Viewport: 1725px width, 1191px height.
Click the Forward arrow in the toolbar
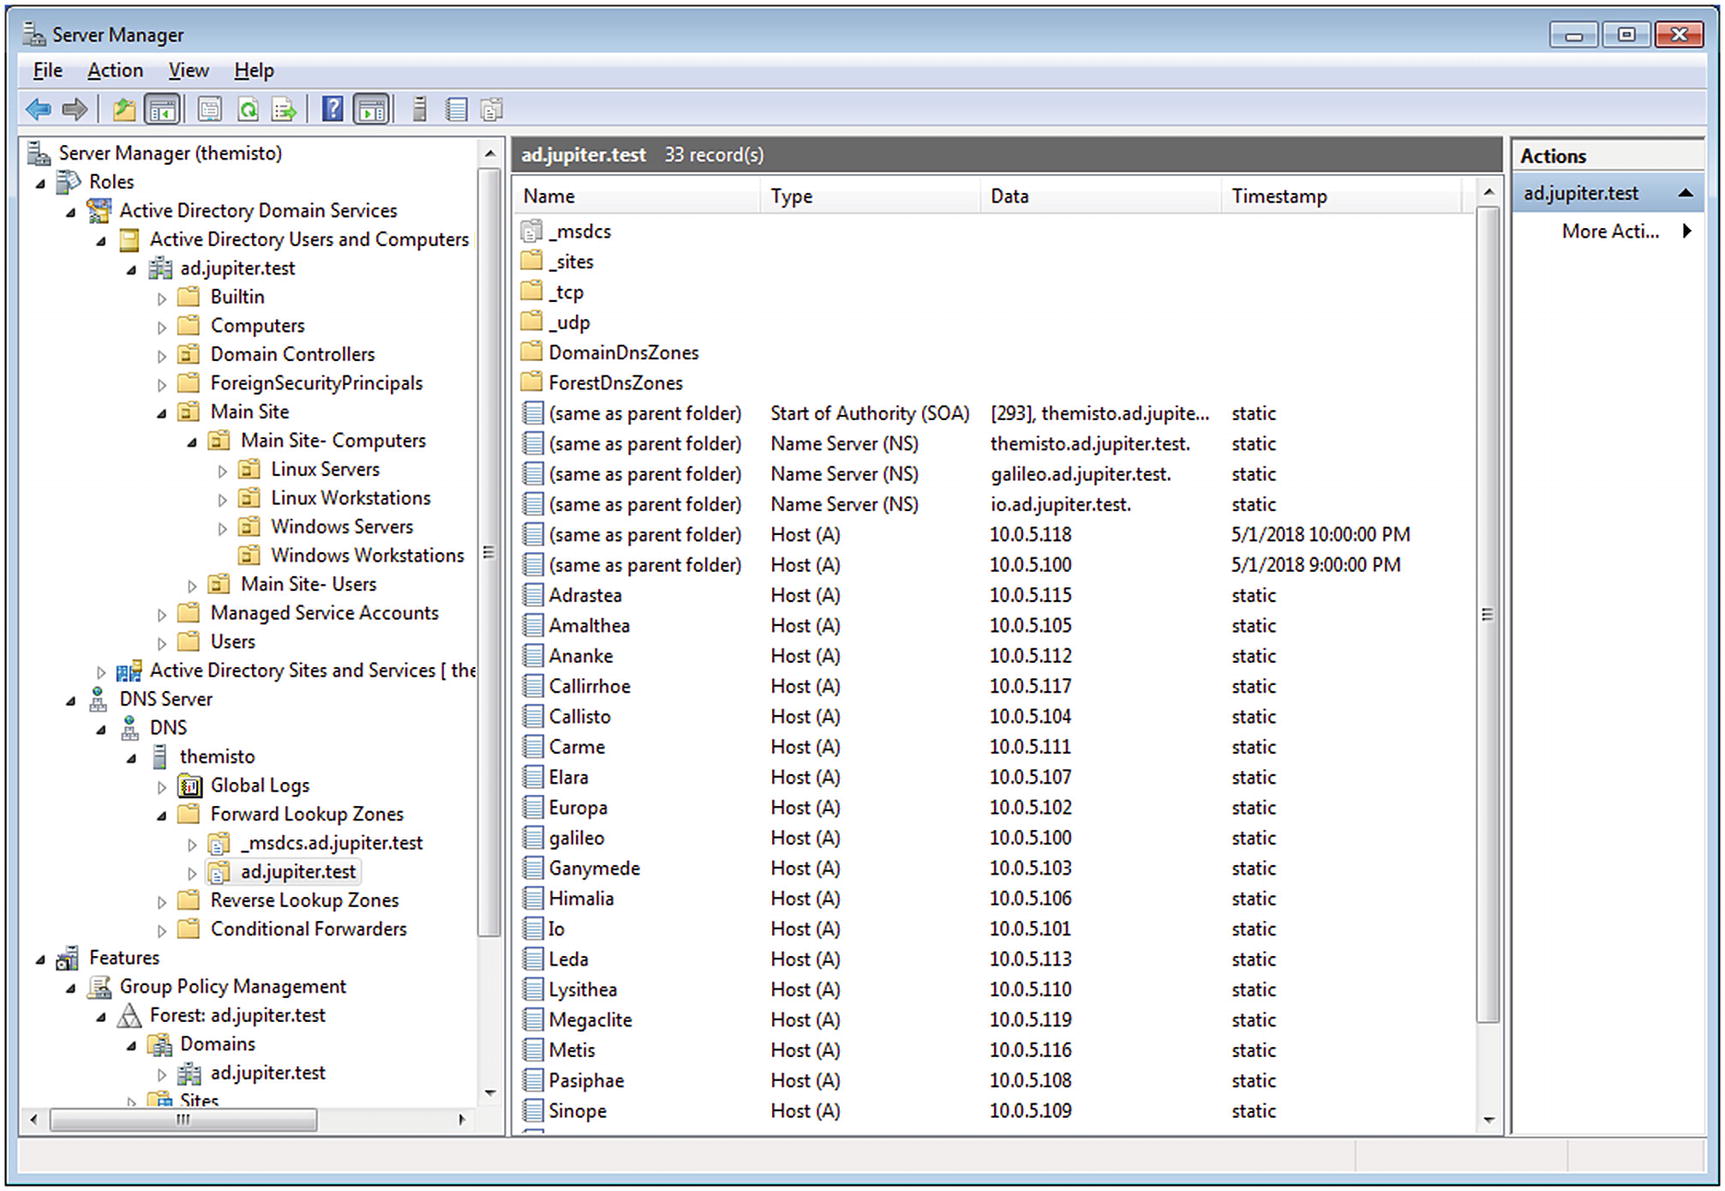(x=75, y=109)
